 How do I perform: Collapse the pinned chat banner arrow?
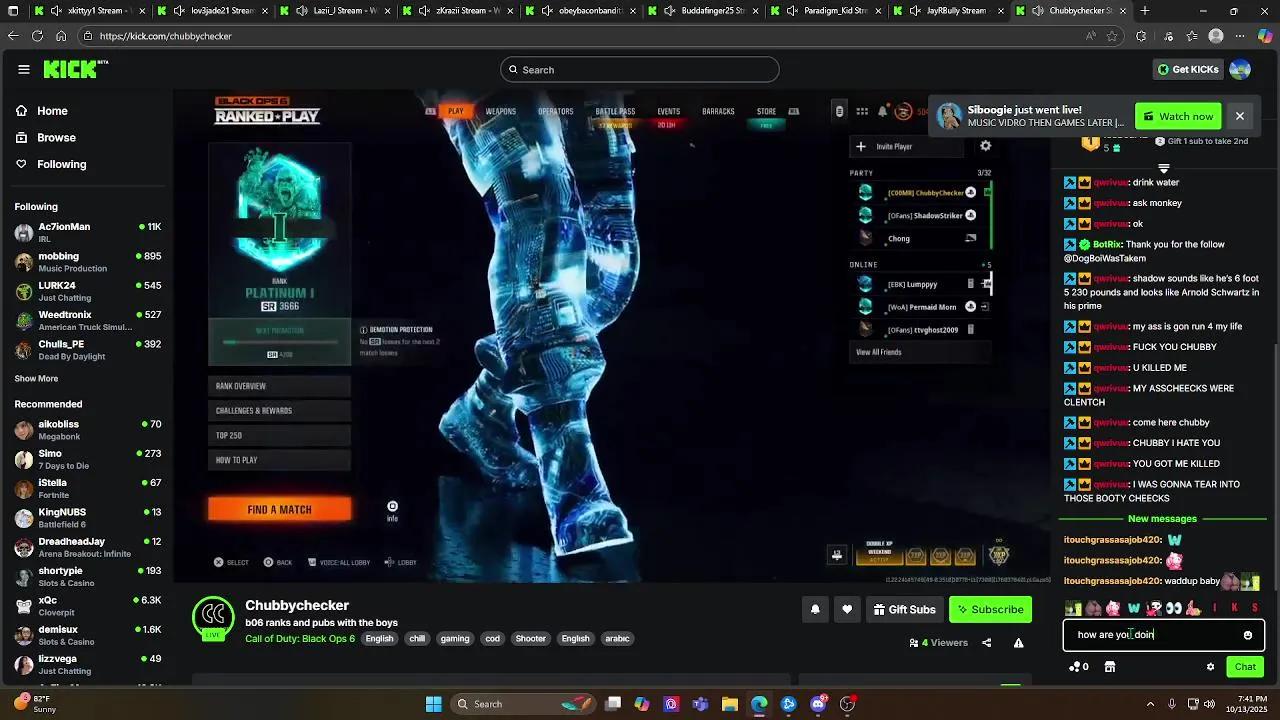pyautogui.click(x=1163, y=167)
